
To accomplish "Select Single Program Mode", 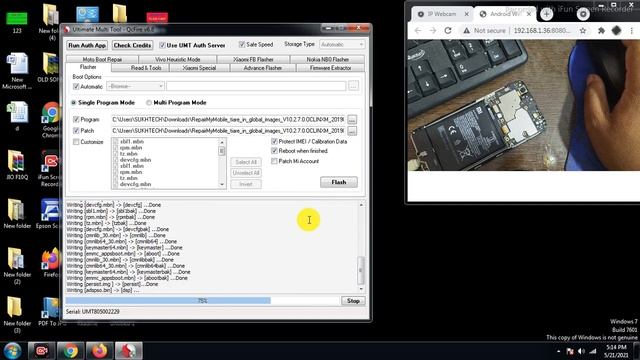I will (x=74, y=102).
